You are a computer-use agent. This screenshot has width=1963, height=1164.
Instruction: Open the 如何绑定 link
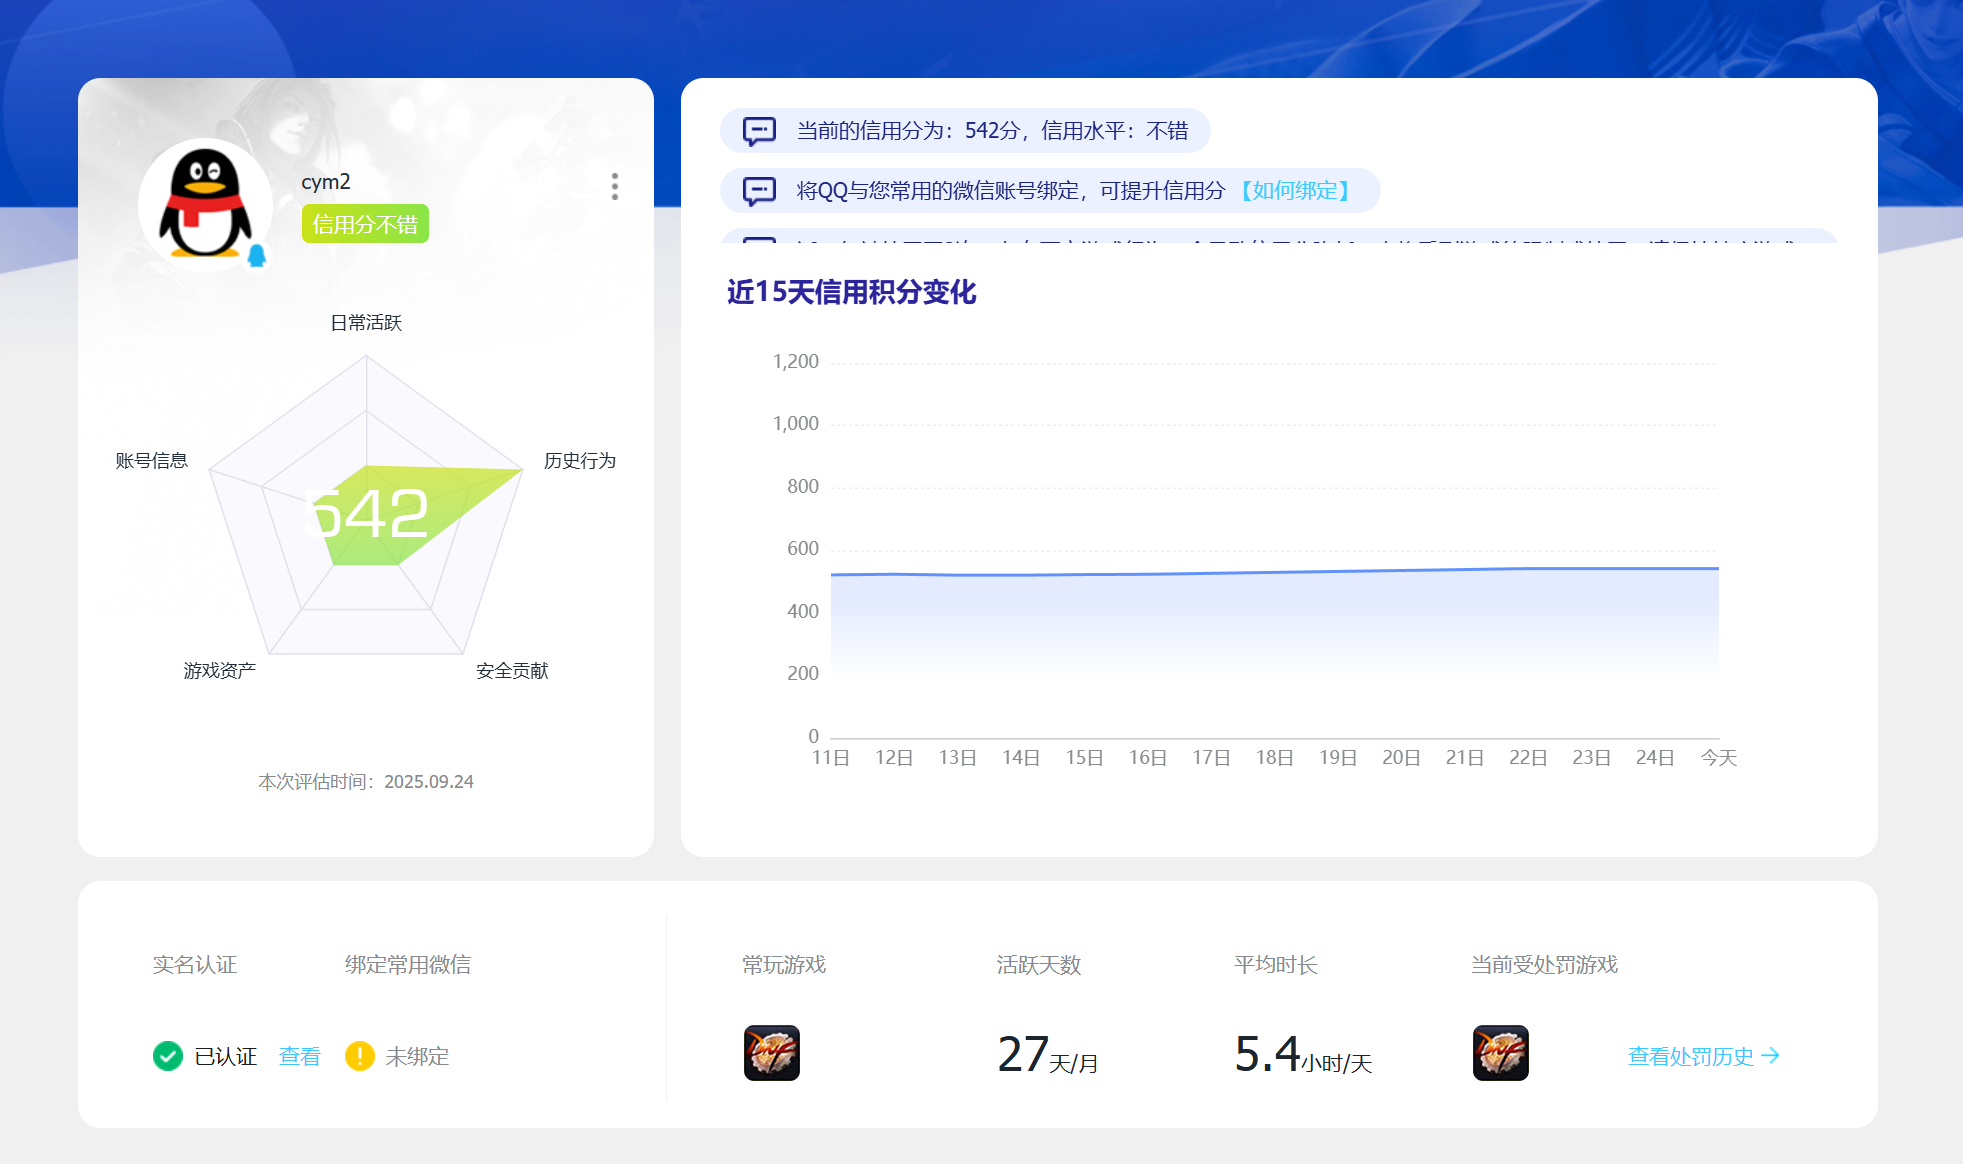(1295, 191)
